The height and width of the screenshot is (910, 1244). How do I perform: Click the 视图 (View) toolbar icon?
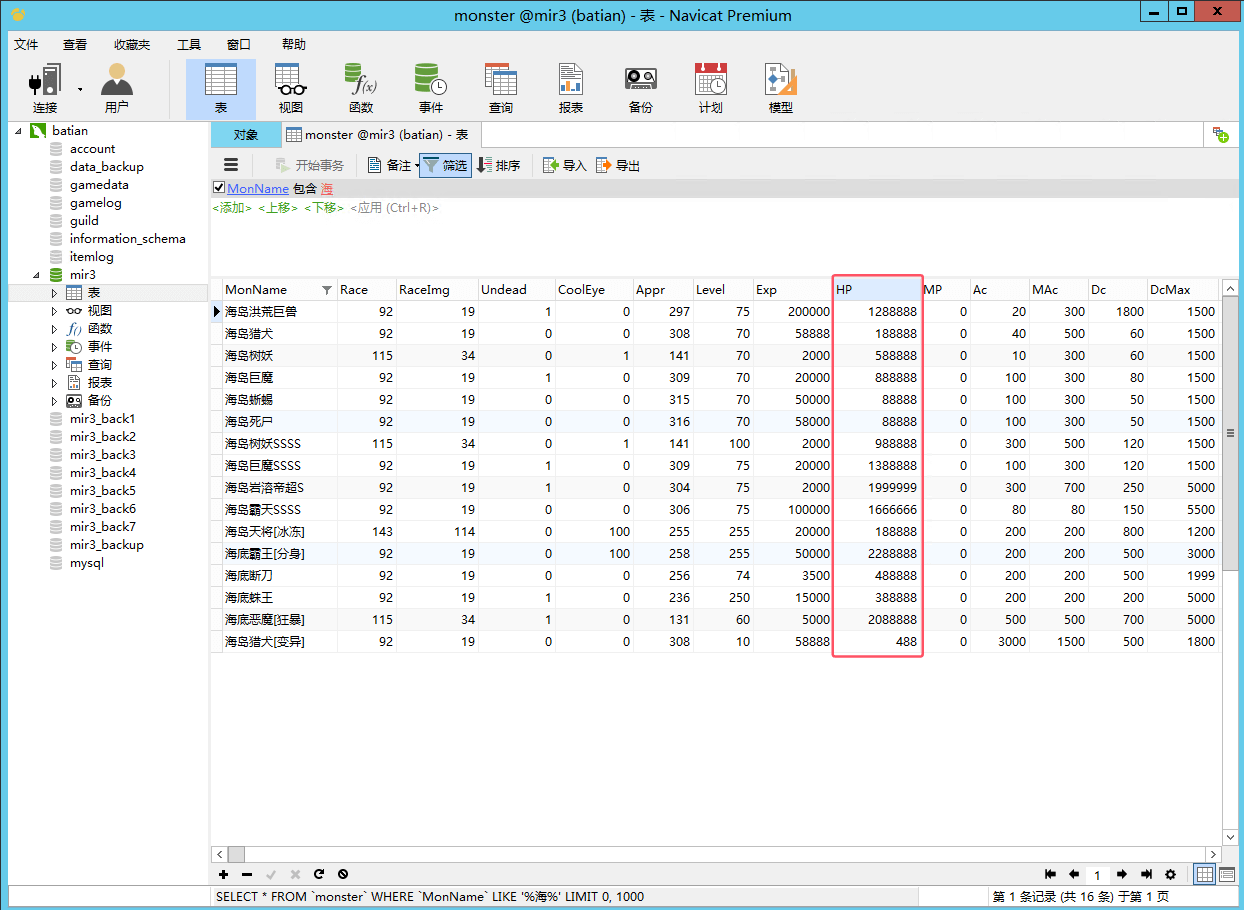pos(290,88)
